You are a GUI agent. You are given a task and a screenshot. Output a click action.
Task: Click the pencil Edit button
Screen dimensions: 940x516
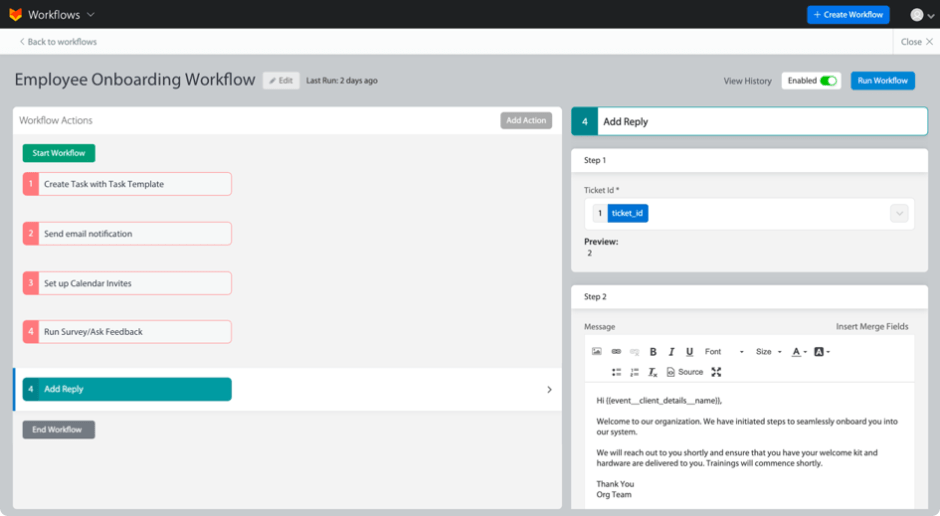tap(281, 80)
